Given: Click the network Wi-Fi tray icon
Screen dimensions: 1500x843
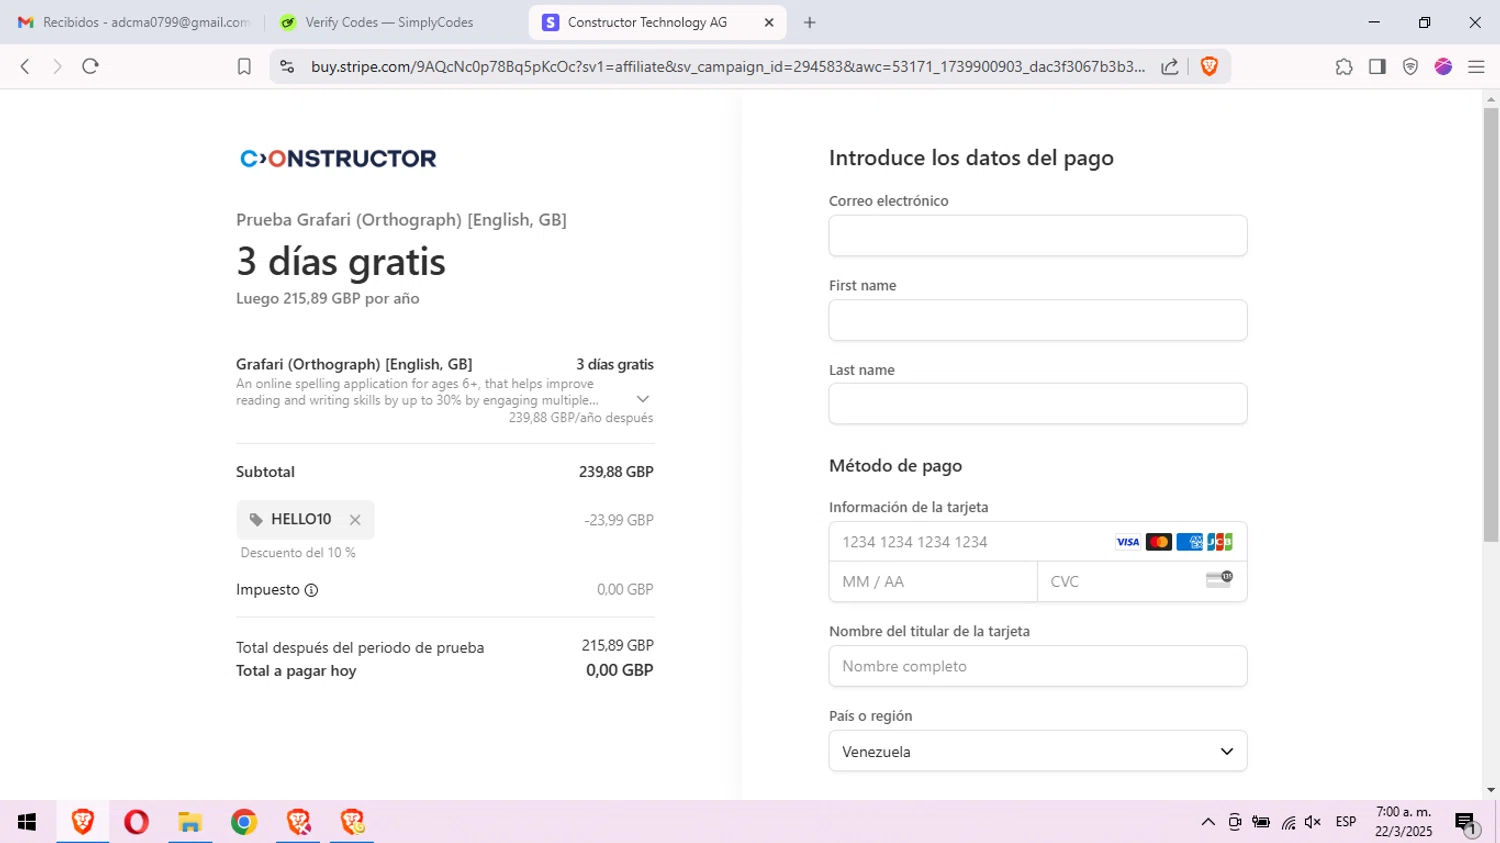Looking at the screenshot, I should click(x=1288, y=822).
